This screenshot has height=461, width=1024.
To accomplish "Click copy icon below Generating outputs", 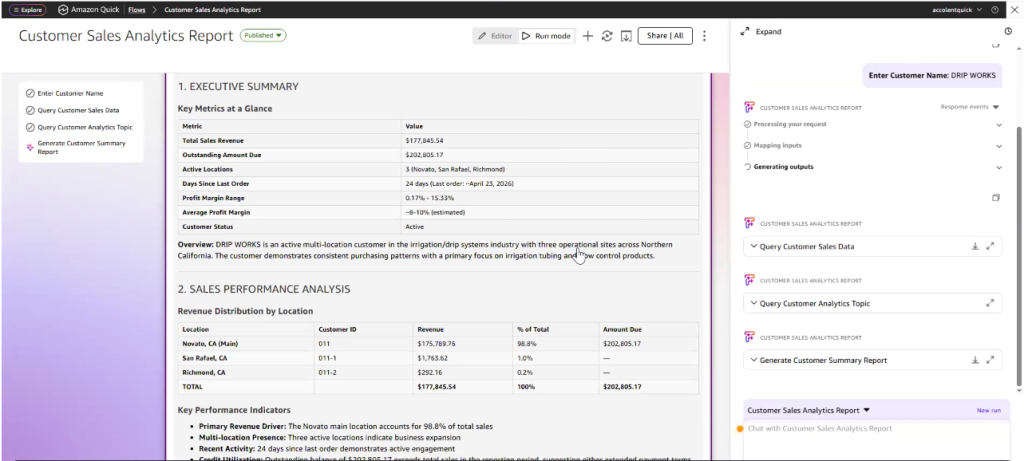I will [995, 198].
